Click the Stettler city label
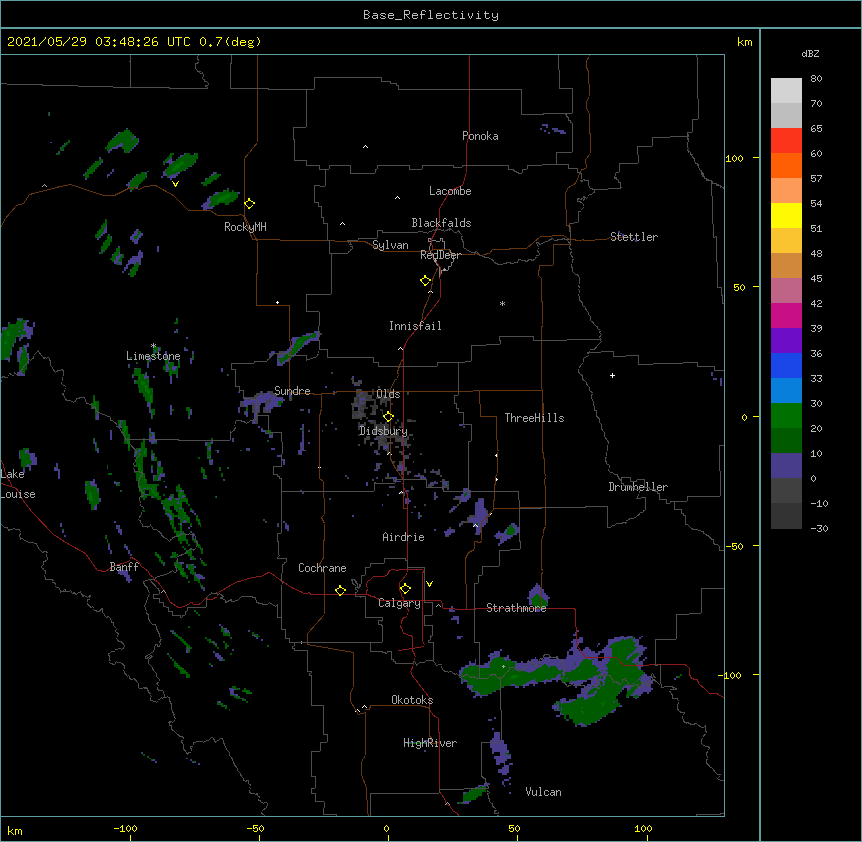The image size is (862, 842). (x=634, y=237)
